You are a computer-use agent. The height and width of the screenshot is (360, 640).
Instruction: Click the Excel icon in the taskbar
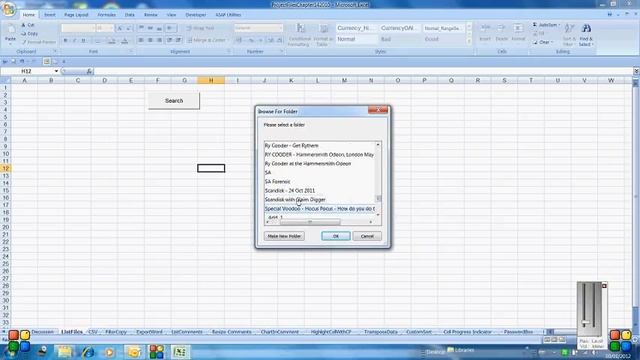180,351
